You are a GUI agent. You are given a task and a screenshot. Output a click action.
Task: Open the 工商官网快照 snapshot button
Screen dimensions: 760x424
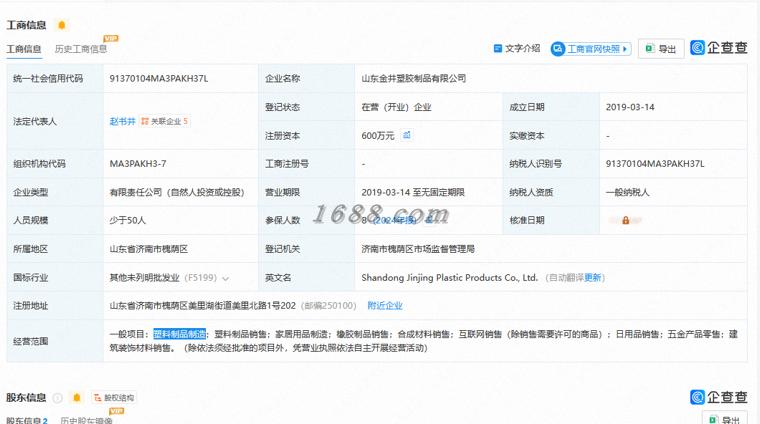591,49
